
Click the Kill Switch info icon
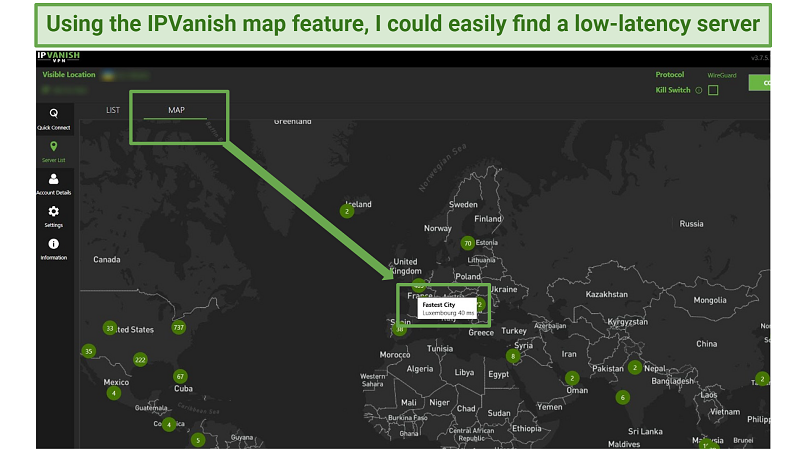[x=699, y=90]
